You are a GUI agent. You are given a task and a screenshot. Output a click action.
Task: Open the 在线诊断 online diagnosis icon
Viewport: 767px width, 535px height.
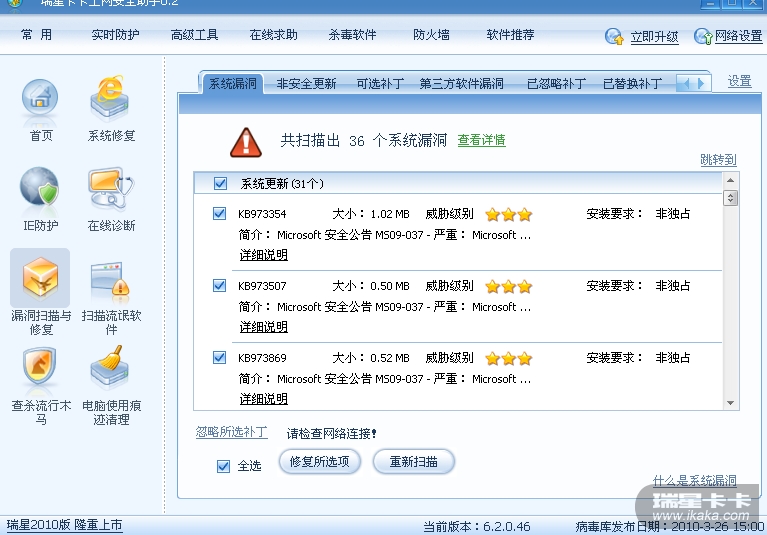[111, 188]
